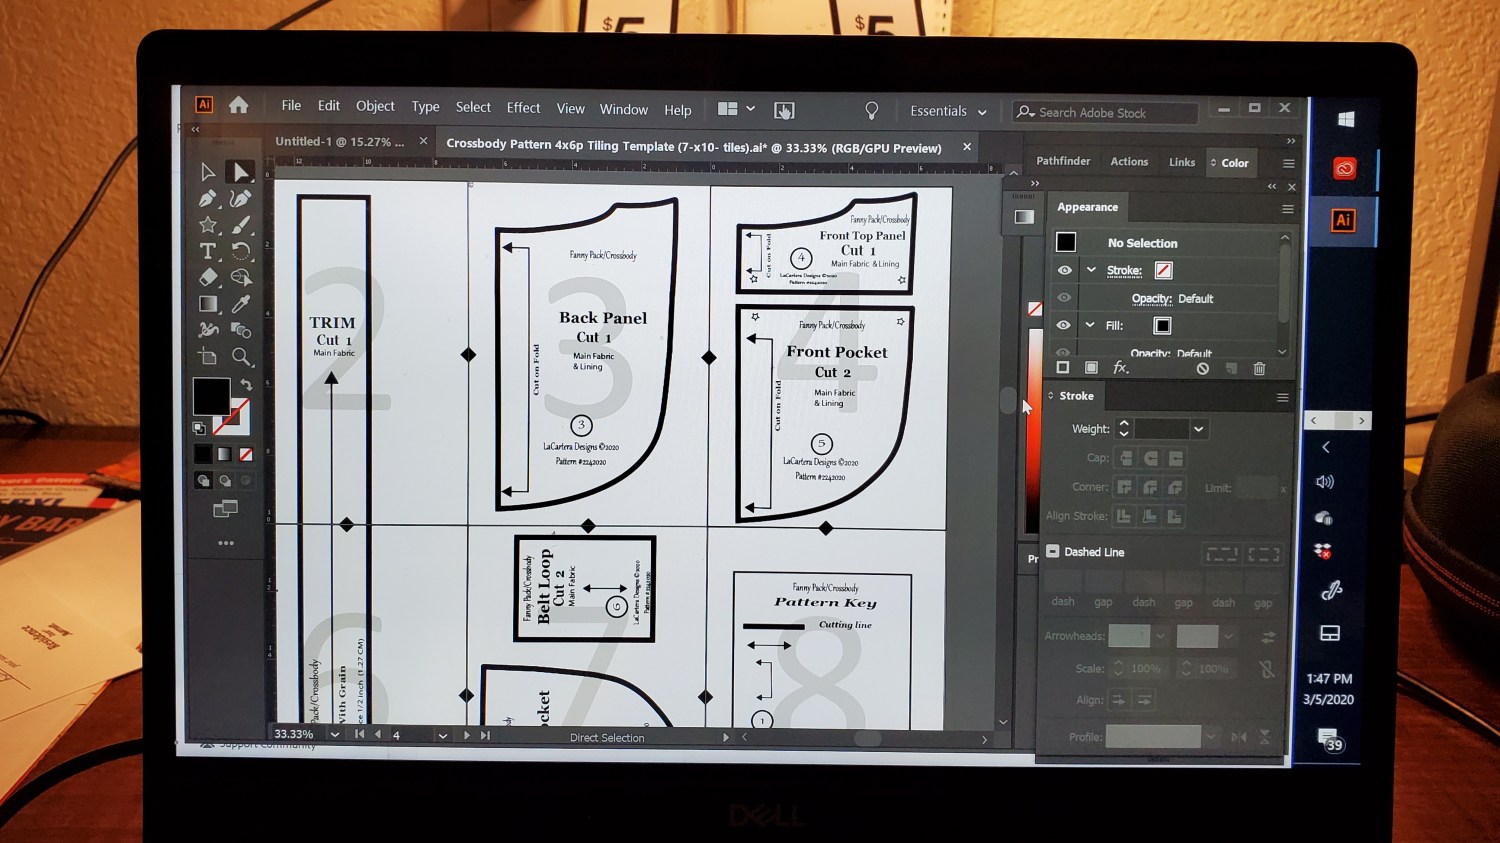Open the Essentials workspace switcher

(x=947, y=111)
